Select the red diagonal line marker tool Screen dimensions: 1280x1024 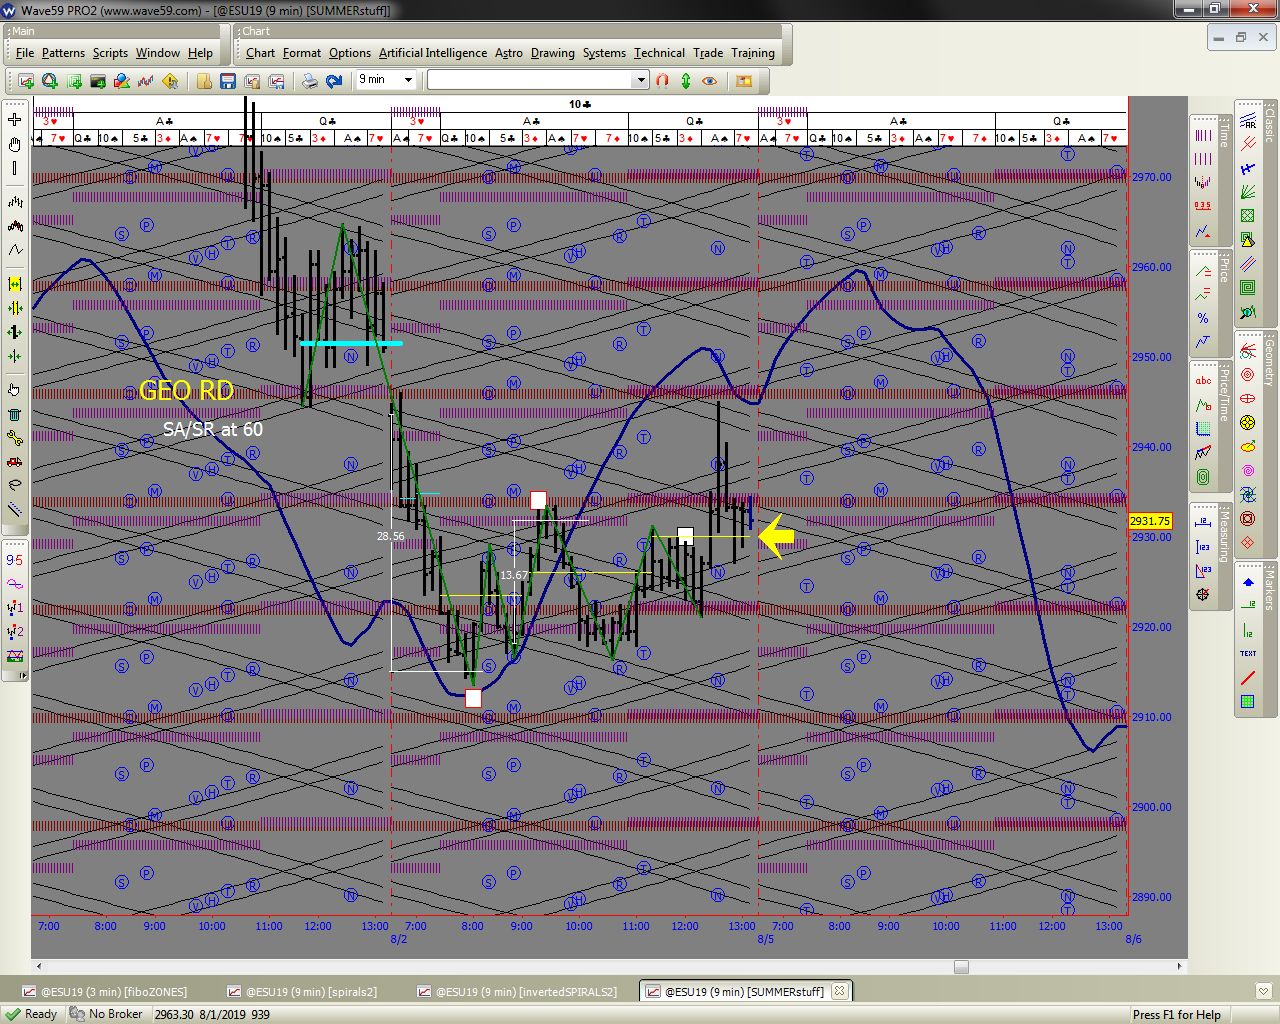point(1248,678)
